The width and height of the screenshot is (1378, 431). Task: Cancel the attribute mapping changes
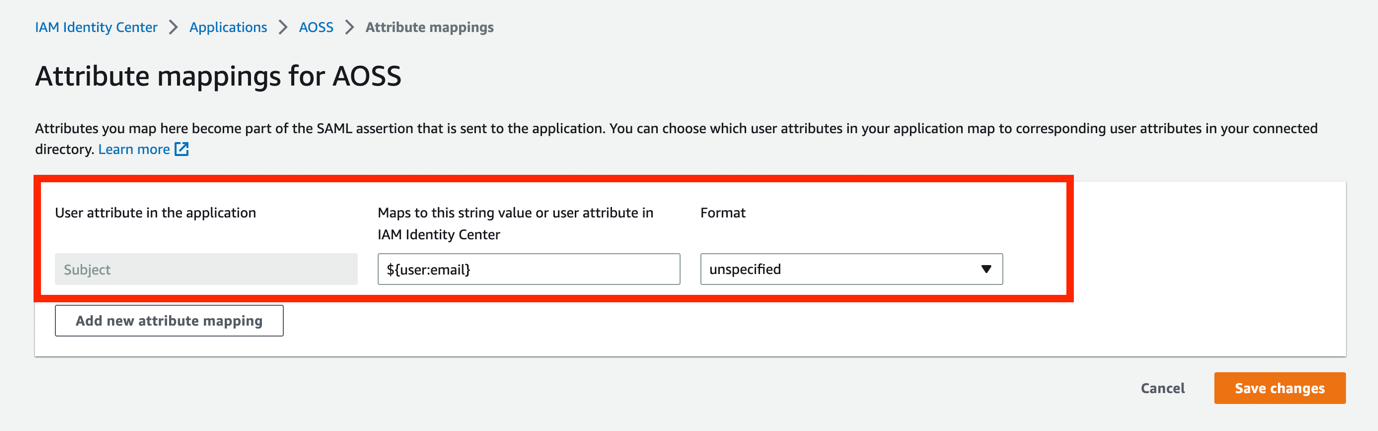point(1162,388)
